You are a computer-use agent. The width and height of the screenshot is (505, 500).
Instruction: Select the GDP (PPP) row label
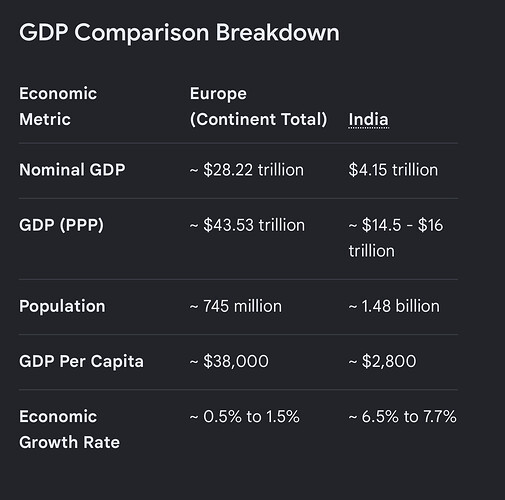[x=61, y=225]
